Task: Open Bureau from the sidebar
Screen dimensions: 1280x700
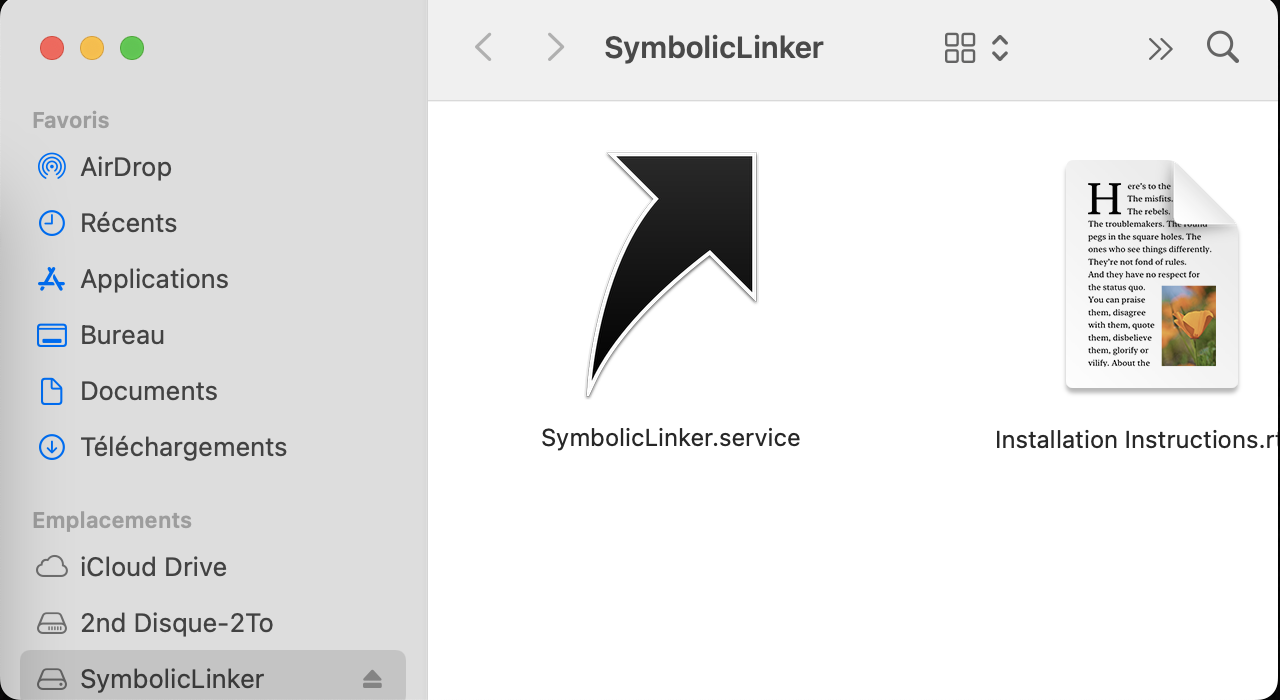Action: [122, 335]
